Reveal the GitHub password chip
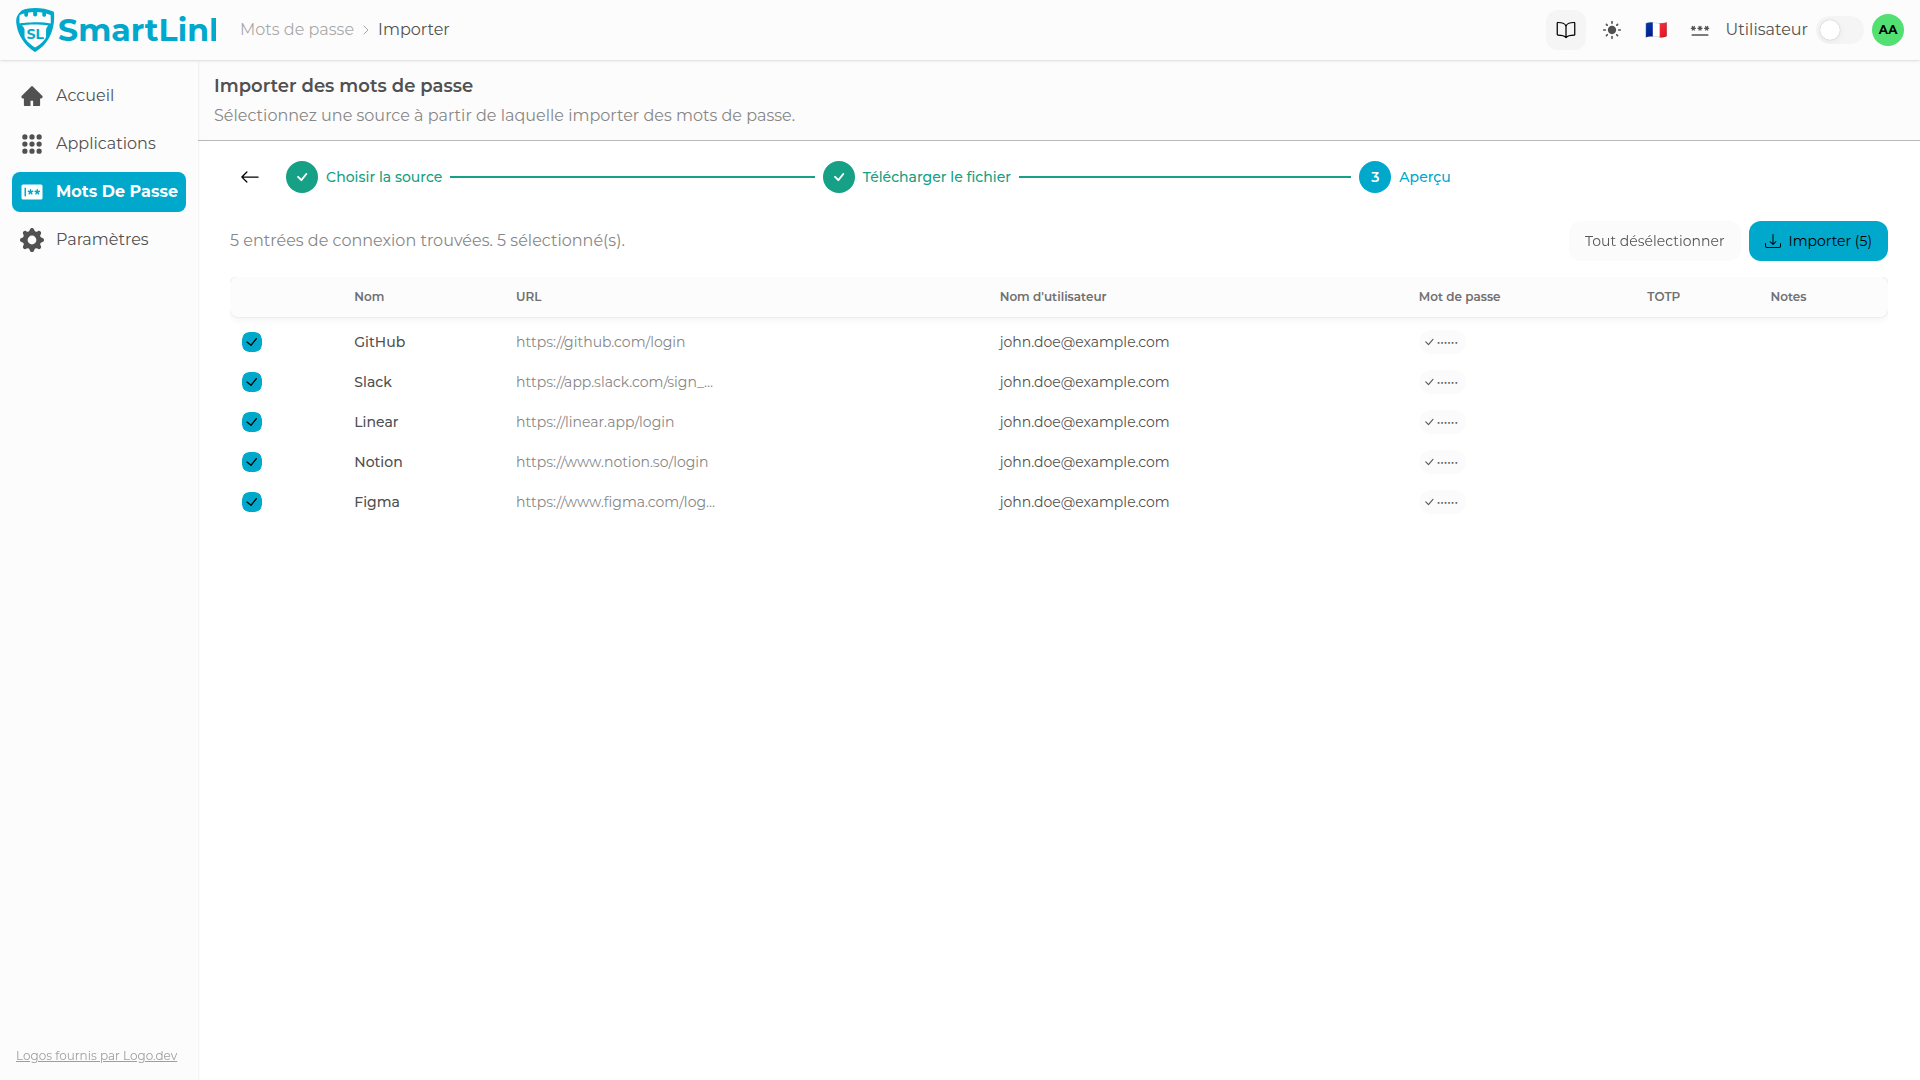 [1441, 342]
